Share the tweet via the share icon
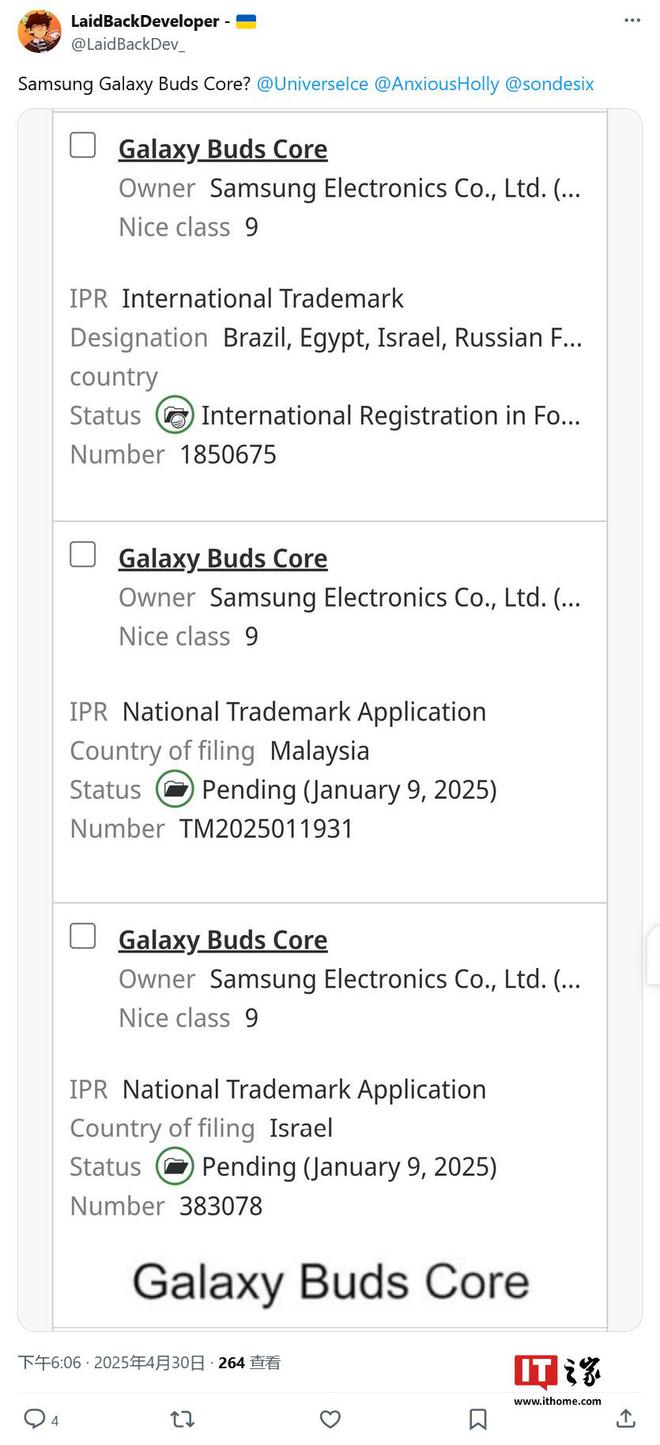660x1445 pixels. point(626,1418)
